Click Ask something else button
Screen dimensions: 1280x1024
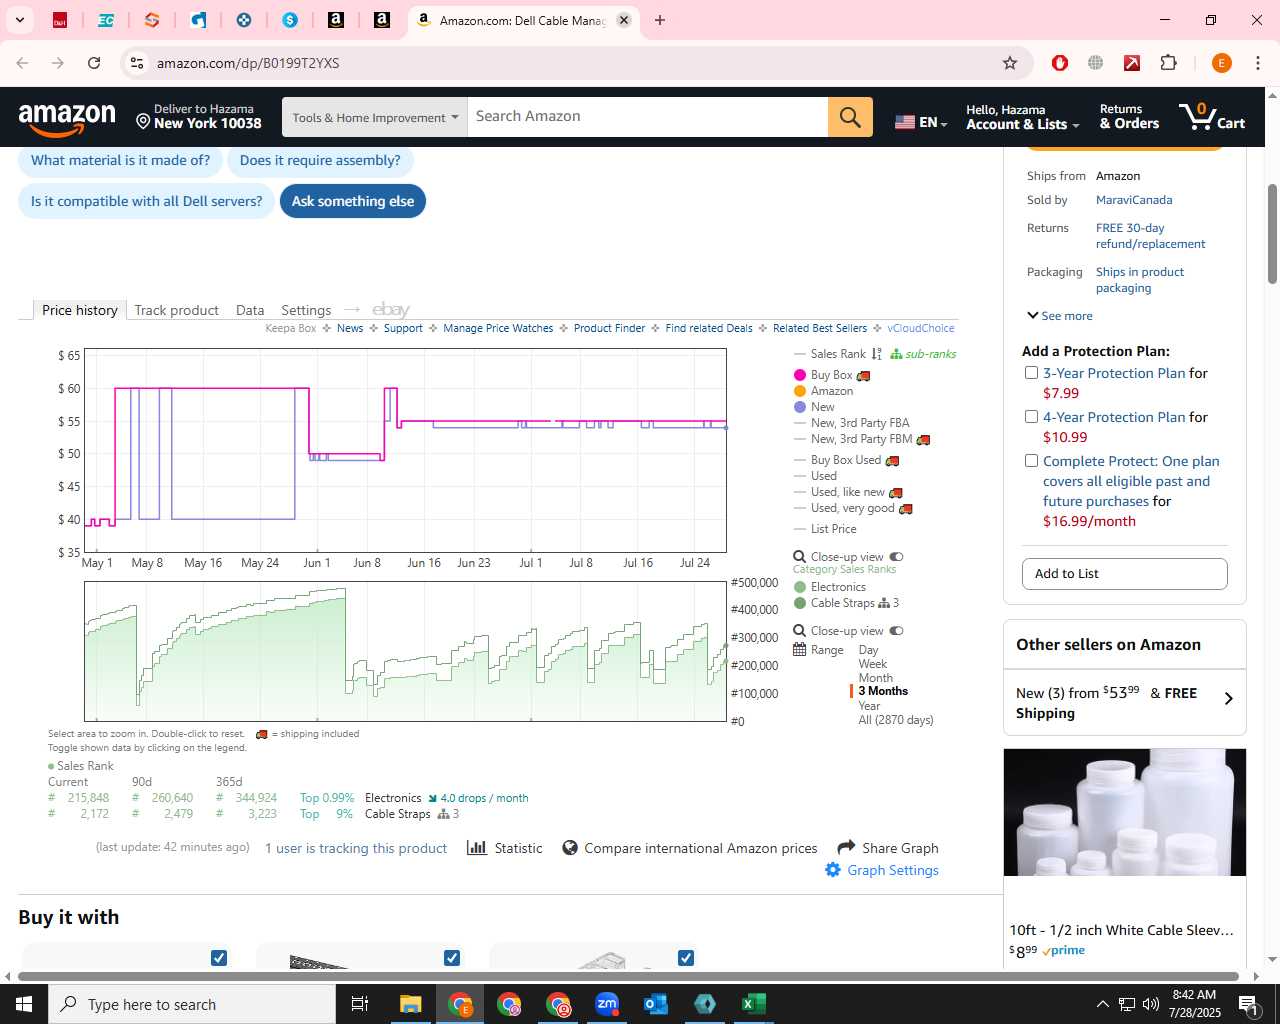pyautogui.click(x=353, y=201)
